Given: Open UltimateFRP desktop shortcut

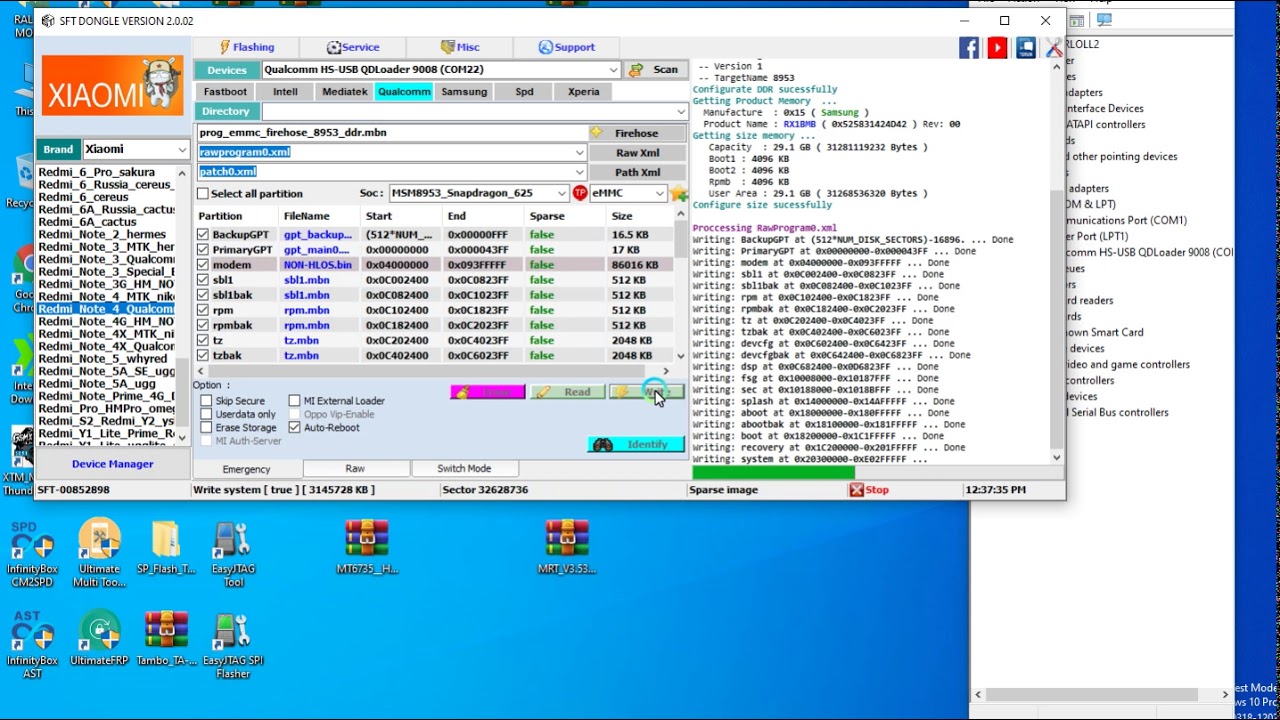Looking at the screenshot, I should 99,639.
